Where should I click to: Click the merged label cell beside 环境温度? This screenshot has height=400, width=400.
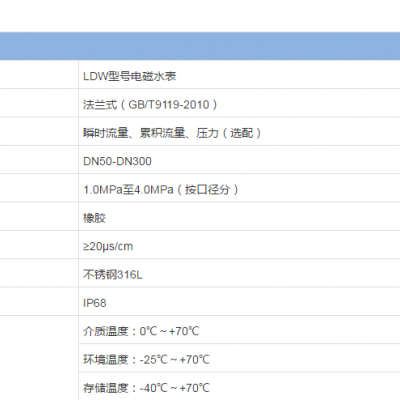click(39, 358)
